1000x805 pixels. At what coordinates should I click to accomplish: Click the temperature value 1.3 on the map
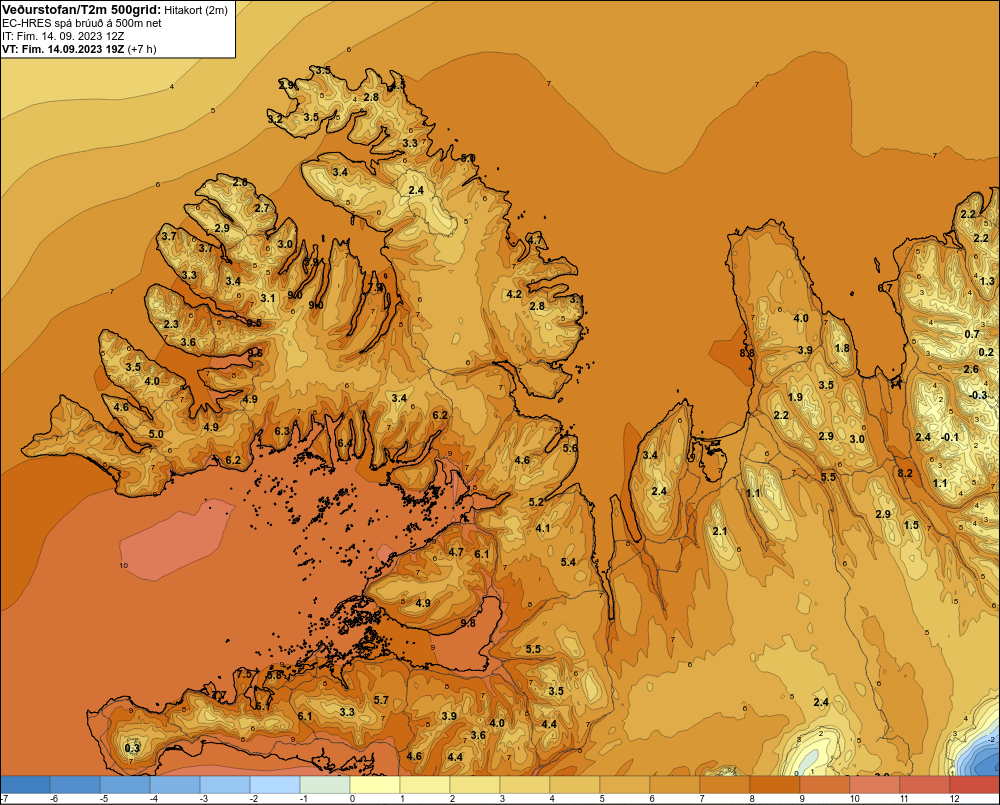(x=987, y=281)
